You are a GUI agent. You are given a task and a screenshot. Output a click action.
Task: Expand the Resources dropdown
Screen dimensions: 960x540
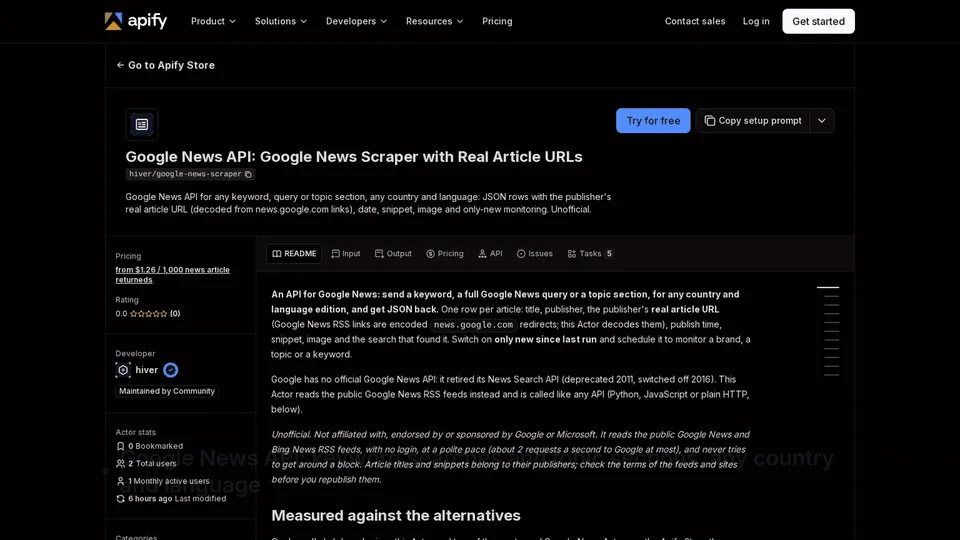[434, 21]
